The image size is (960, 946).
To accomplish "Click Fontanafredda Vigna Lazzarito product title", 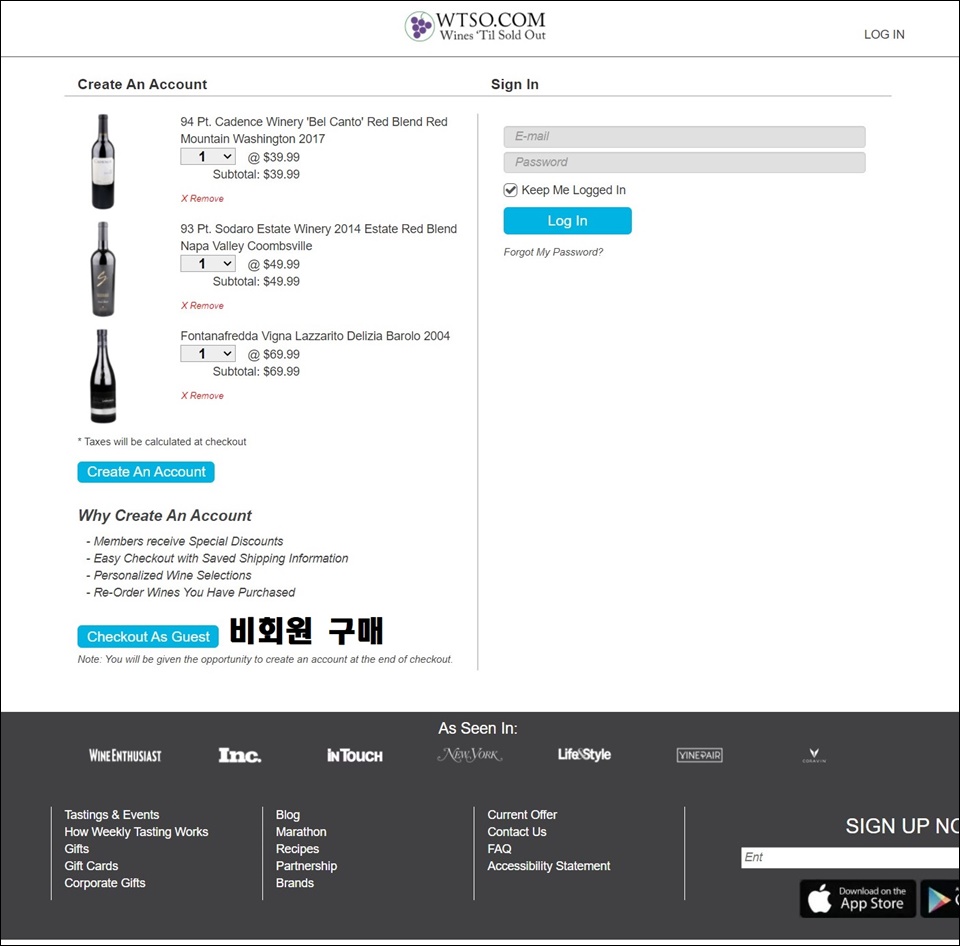I will (x=315, y=336).
